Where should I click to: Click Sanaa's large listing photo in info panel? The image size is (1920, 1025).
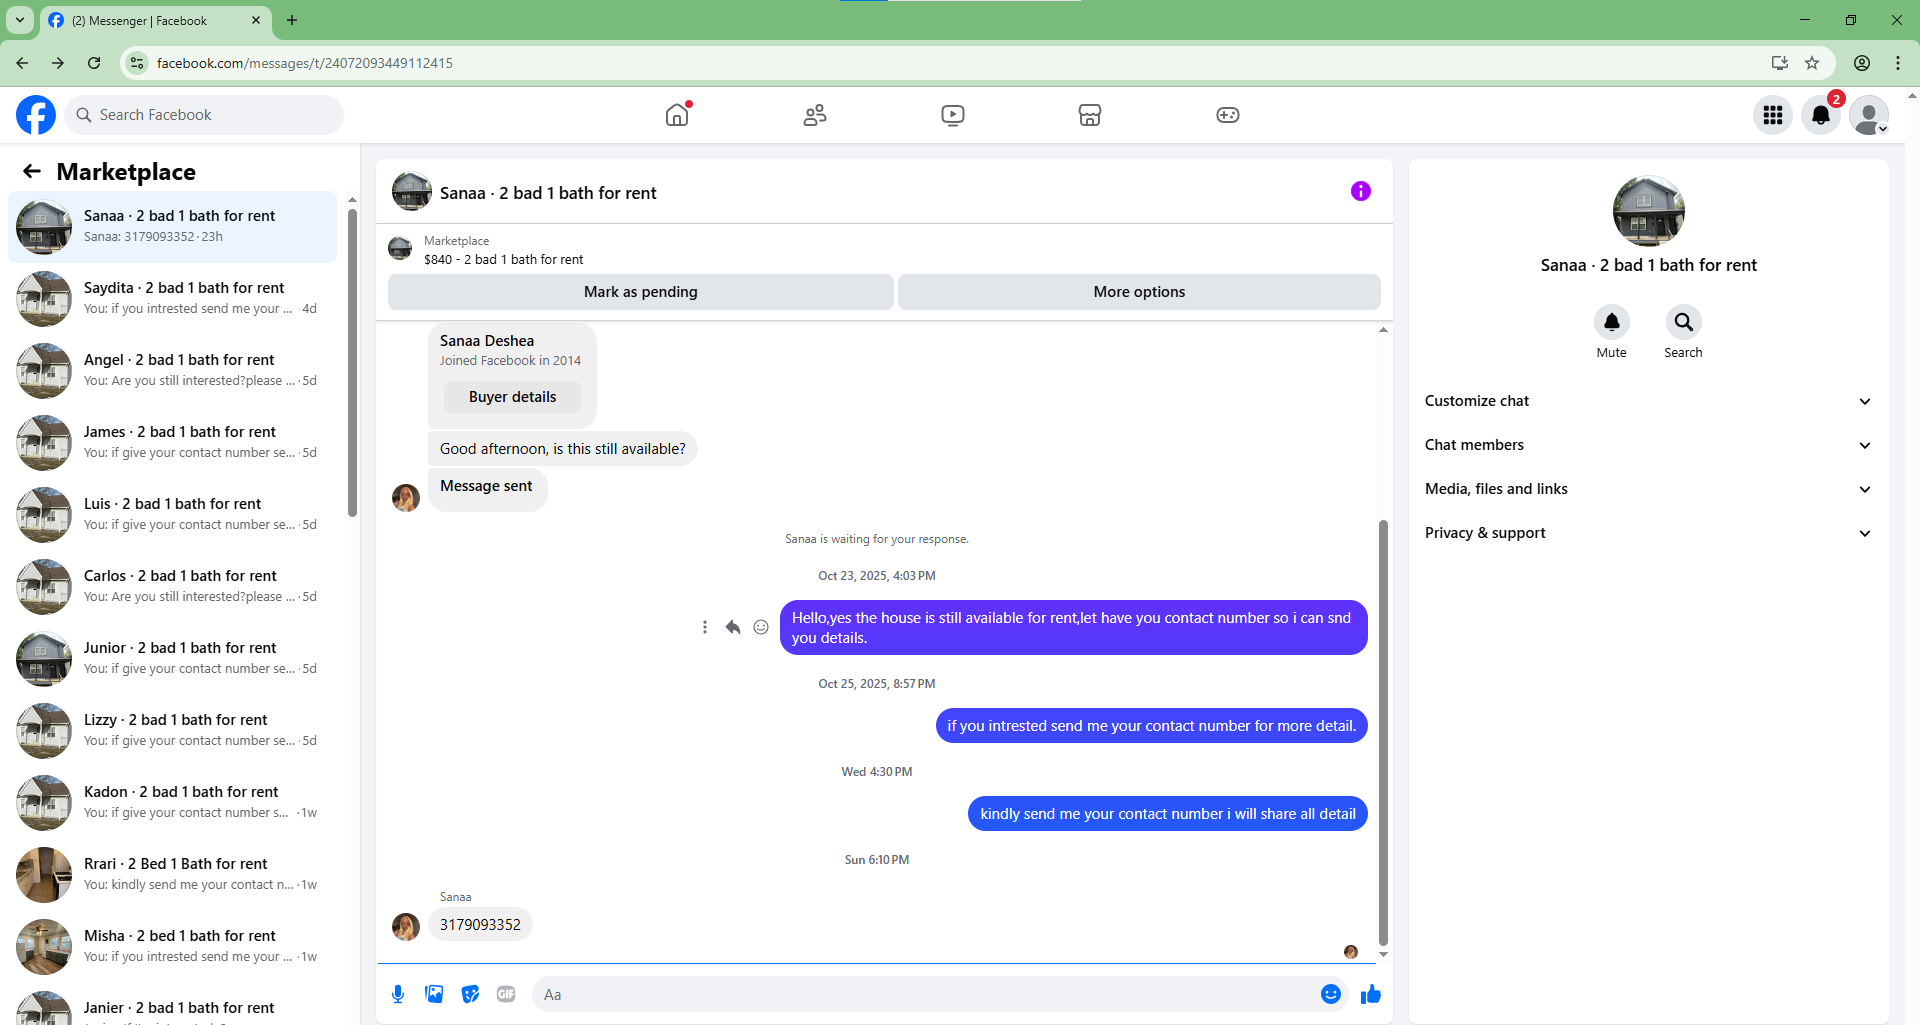tap(1648, 211)
